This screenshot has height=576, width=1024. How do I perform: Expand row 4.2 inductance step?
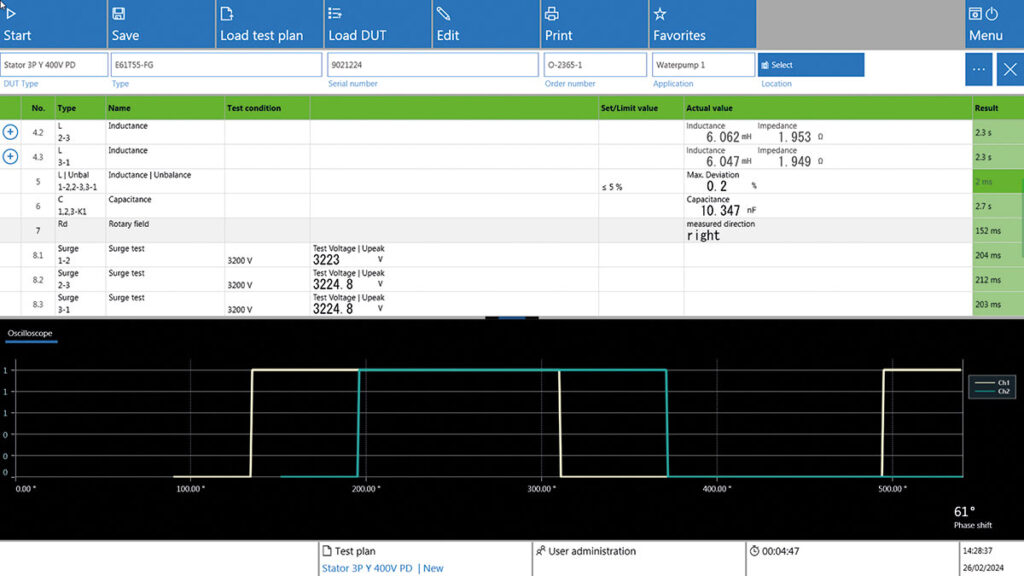(x=11, y=132)
